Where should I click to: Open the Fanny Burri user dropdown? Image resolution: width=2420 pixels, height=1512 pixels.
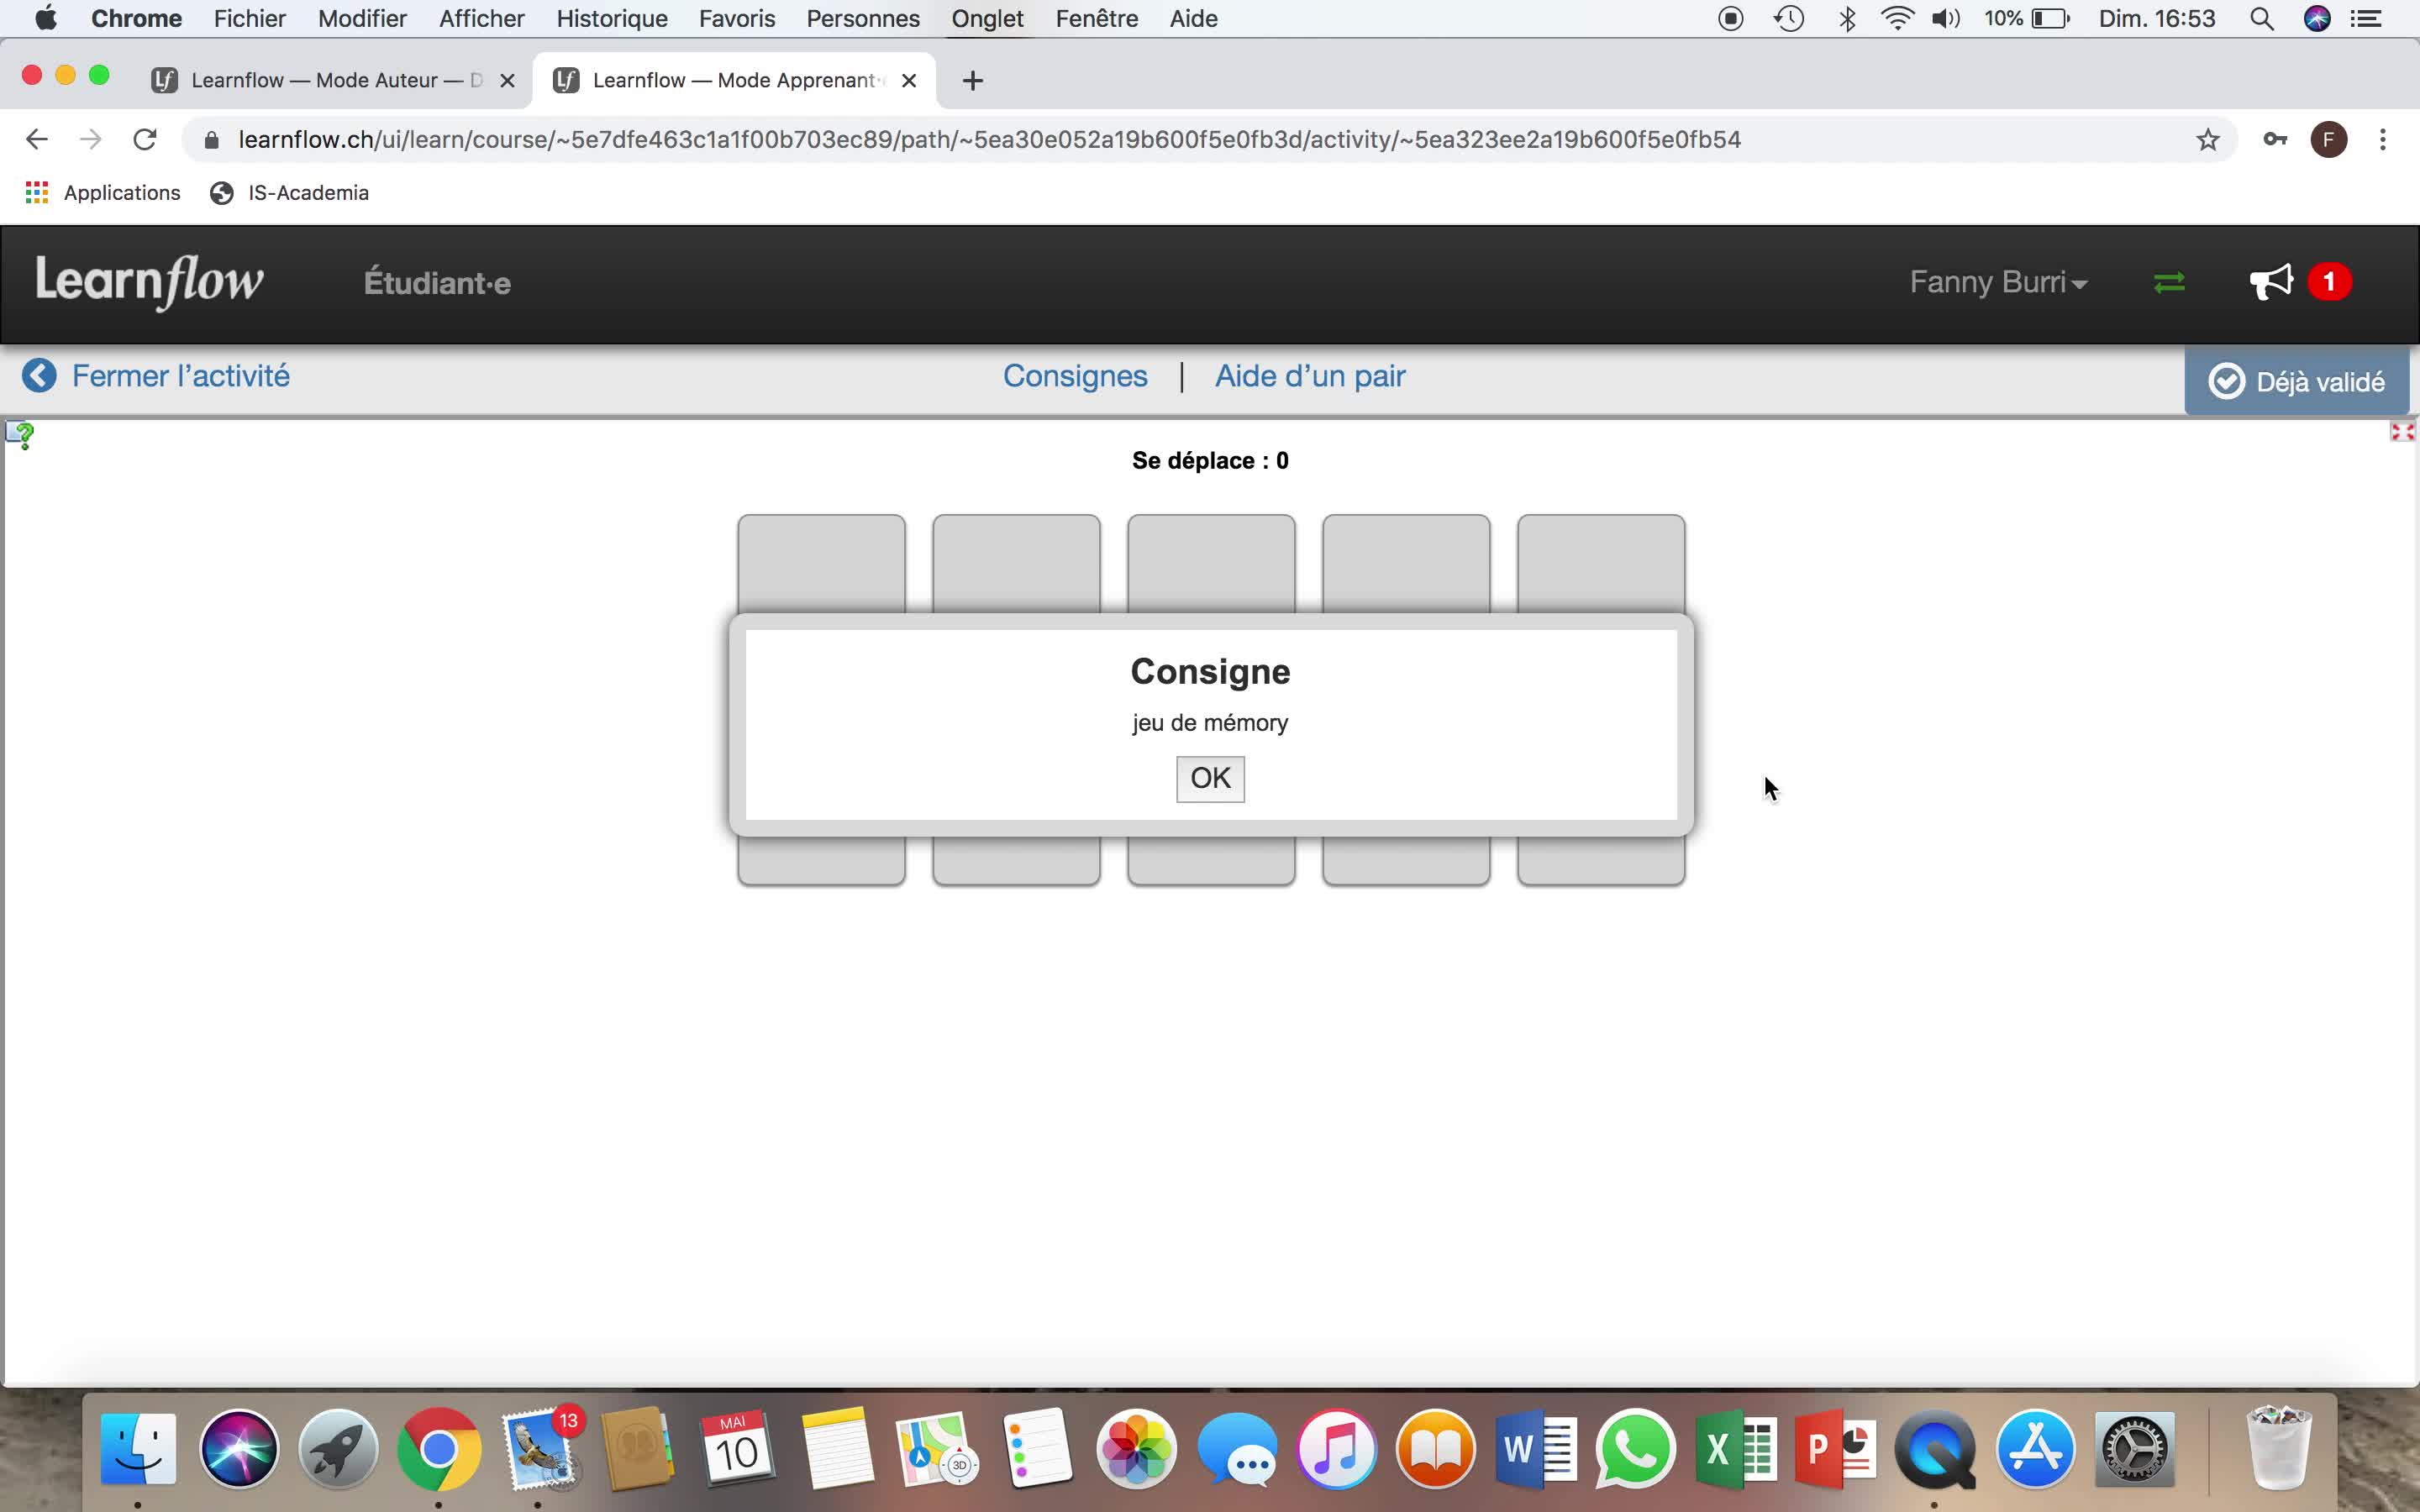click(1997, 283)
